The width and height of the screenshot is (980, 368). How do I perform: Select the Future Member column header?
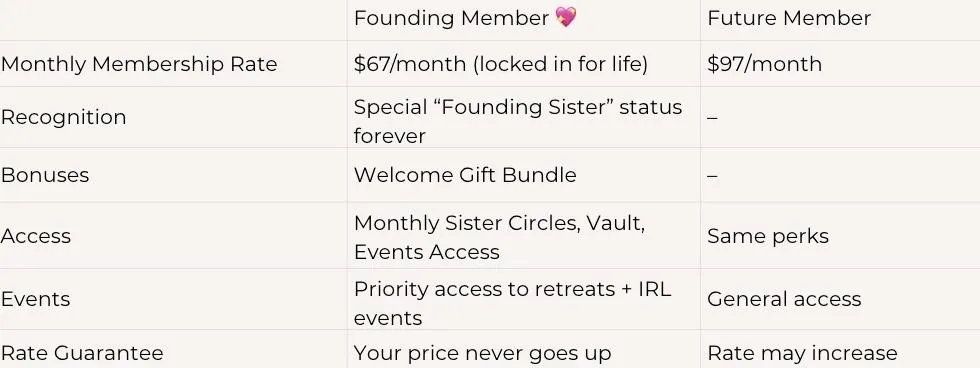pos(789,18)
